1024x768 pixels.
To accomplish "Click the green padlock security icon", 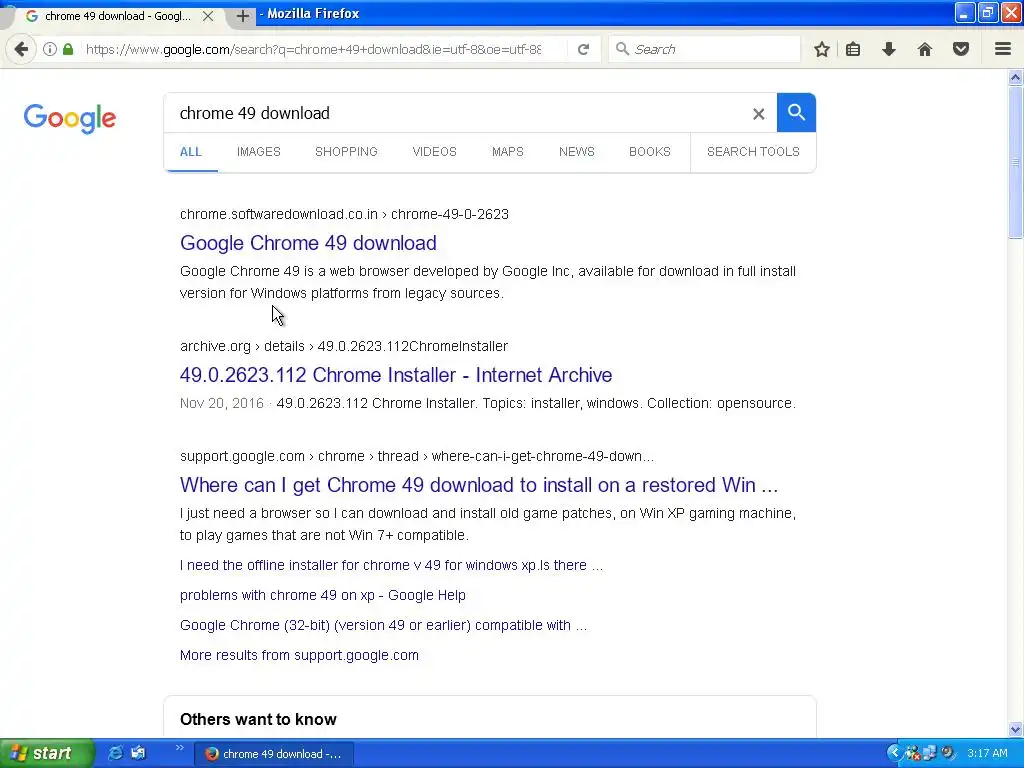I will (x=68, y=49).
